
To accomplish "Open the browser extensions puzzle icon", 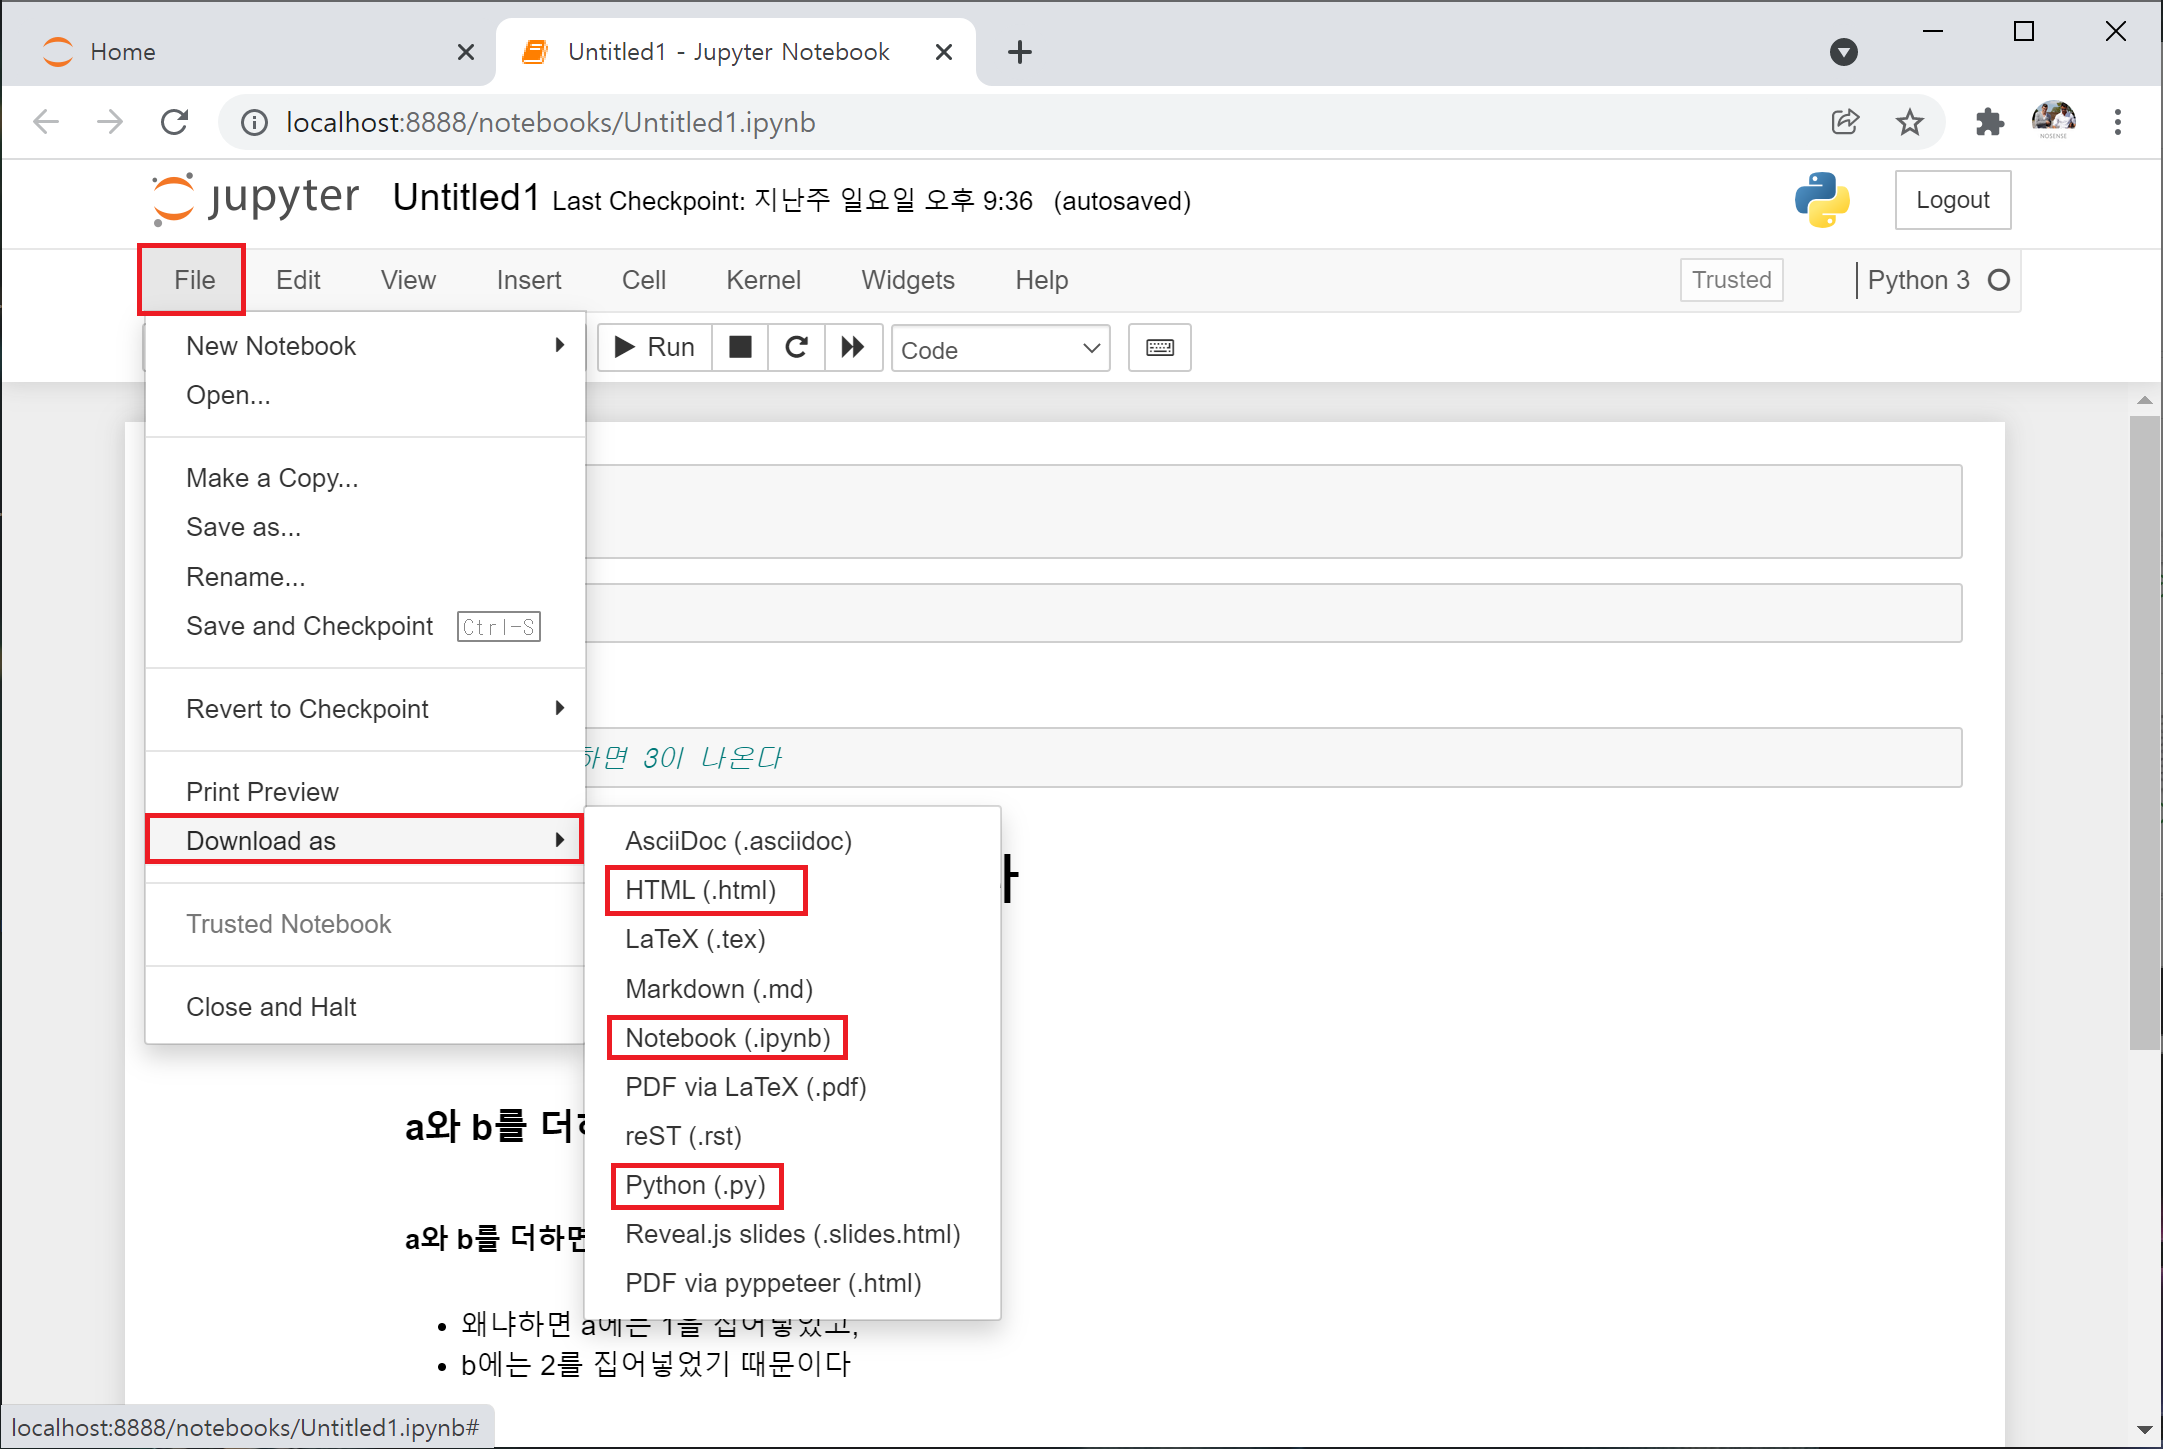I will tap(1989, 122).
